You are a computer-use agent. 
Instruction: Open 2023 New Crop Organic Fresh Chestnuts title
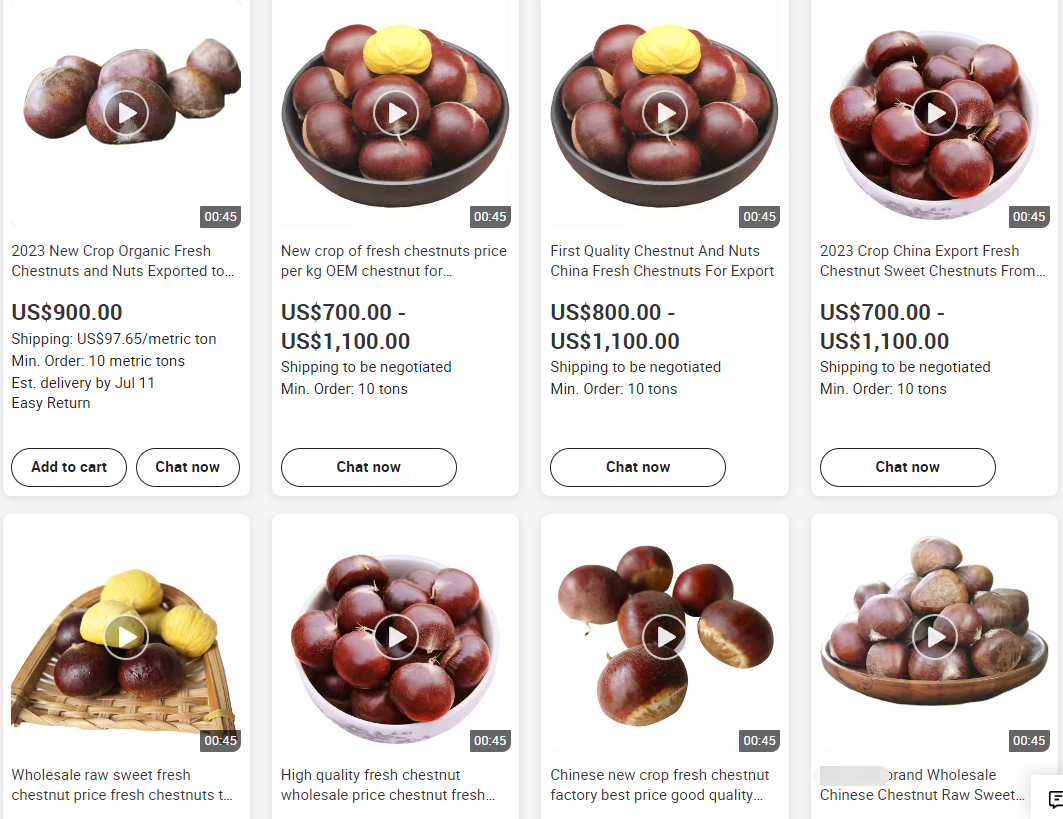pyautogui.click(x=123, y=261)
